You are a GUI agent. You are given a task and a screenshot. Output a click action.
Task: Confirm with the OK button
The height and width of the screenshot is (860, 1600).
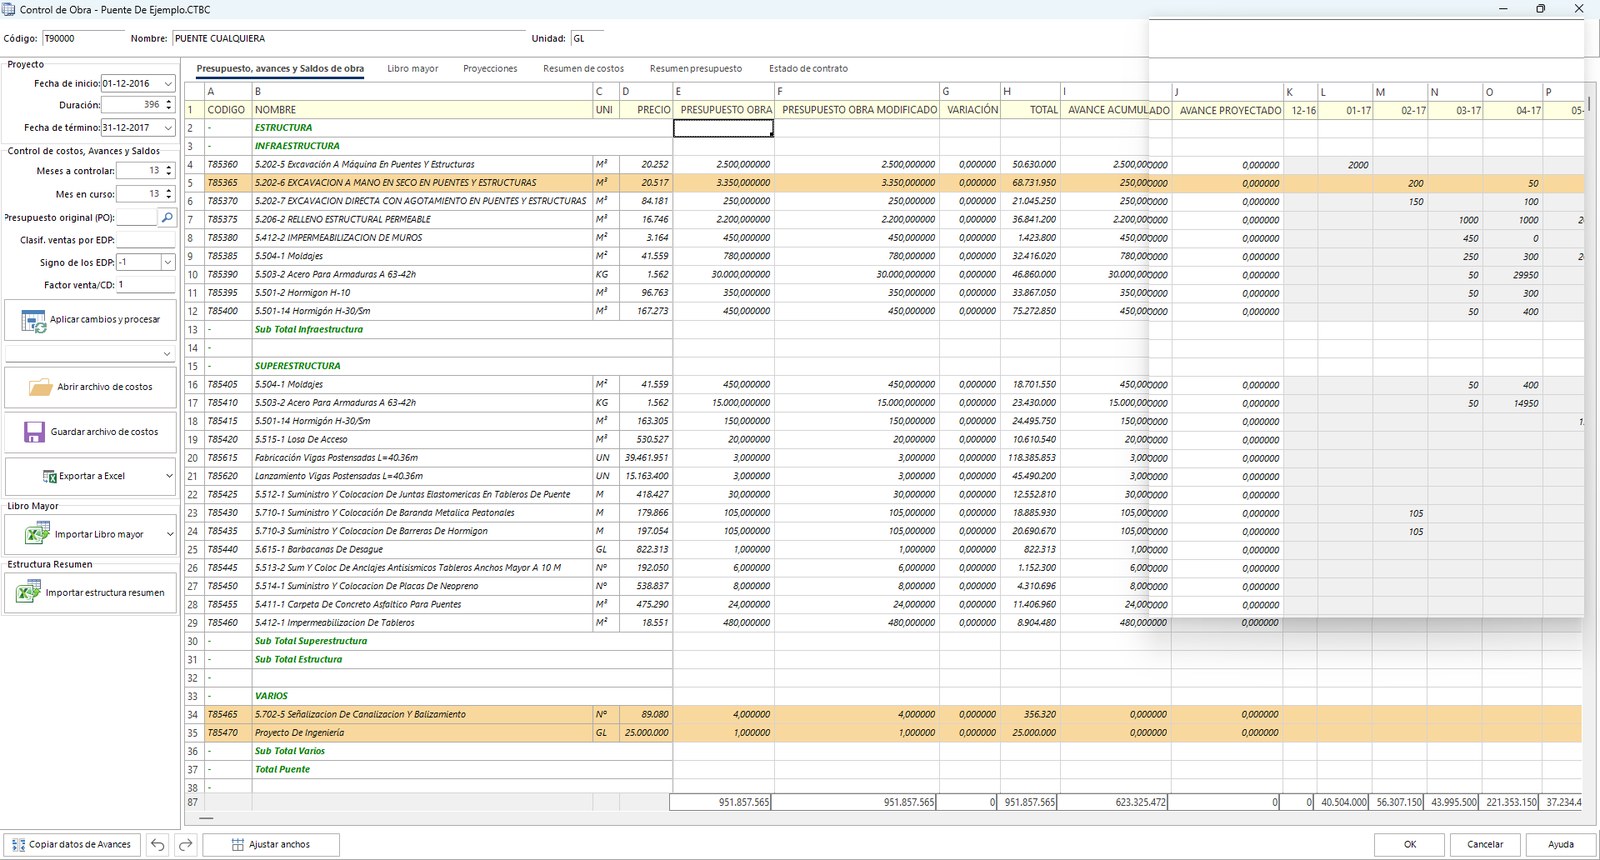point(1410,845)
